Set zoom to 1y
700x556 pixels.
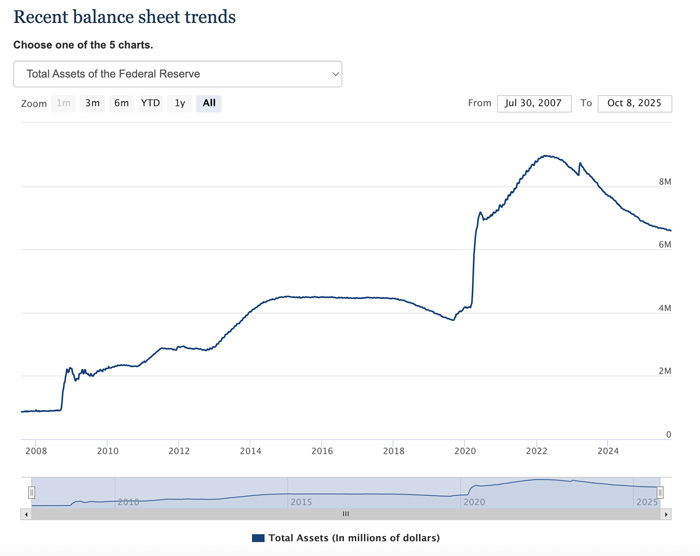tap(180, 103)
